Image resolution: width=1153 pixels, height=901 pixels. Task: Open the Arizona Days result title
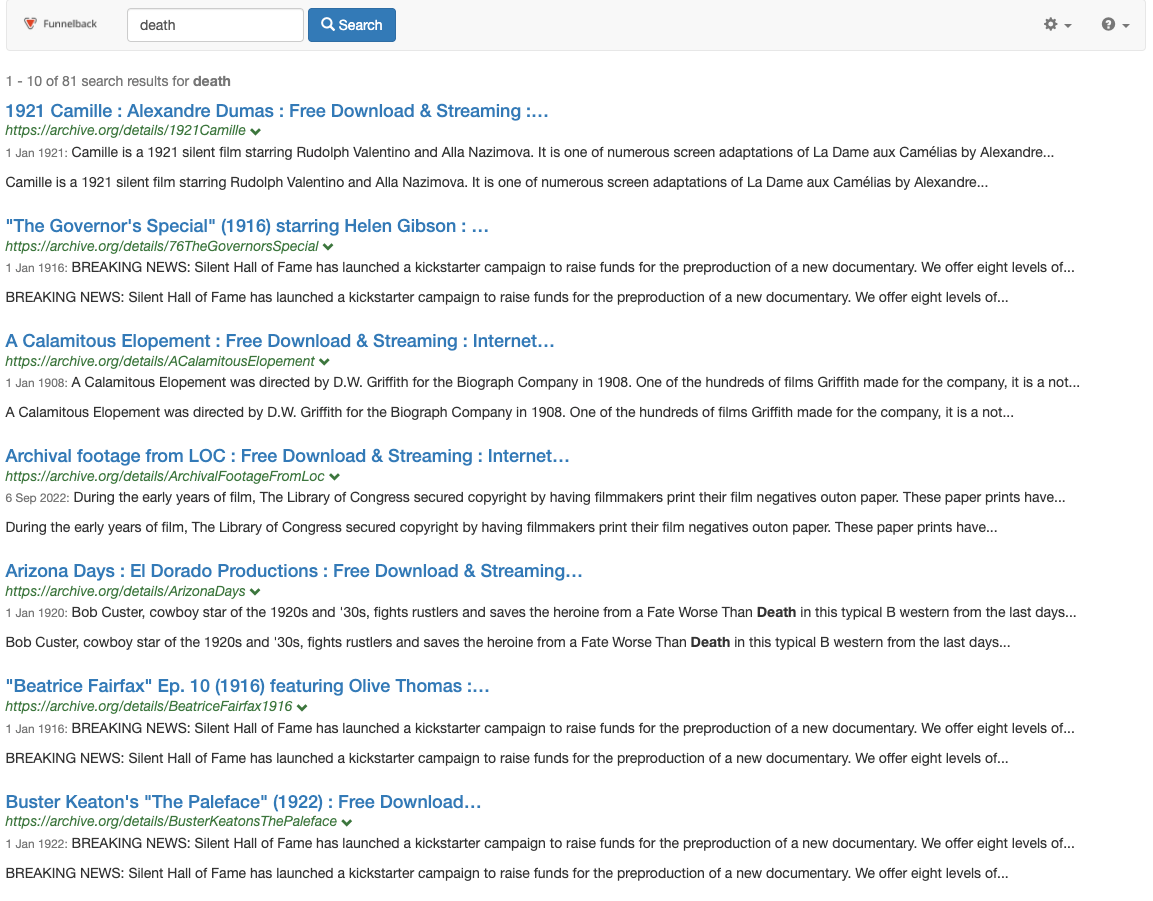[x=294, y=571]
